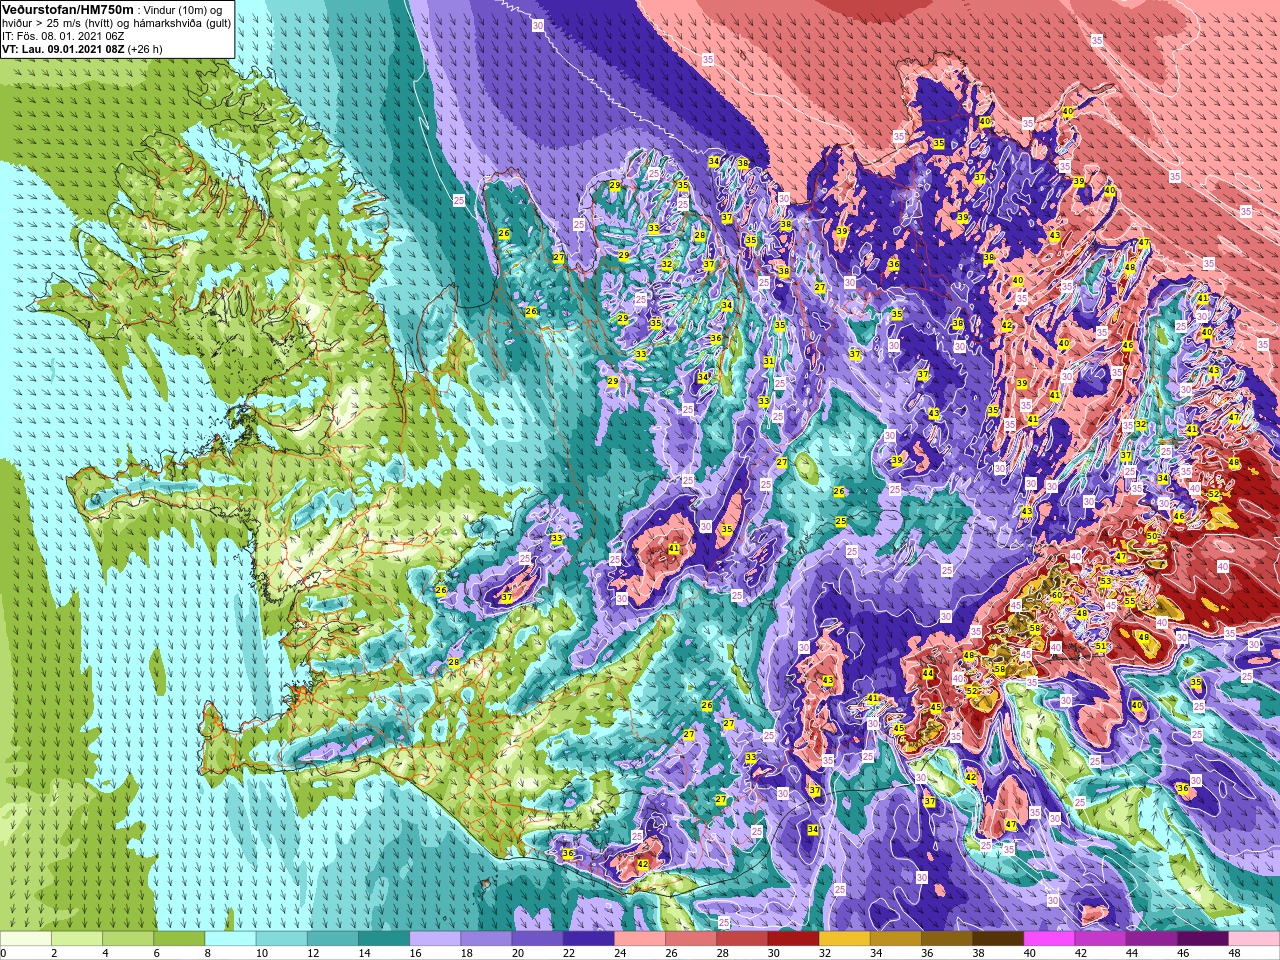Viewport: 1280px width, 960px height.
Task: Click the '36' legend scale label
Action: coord(927,953)
